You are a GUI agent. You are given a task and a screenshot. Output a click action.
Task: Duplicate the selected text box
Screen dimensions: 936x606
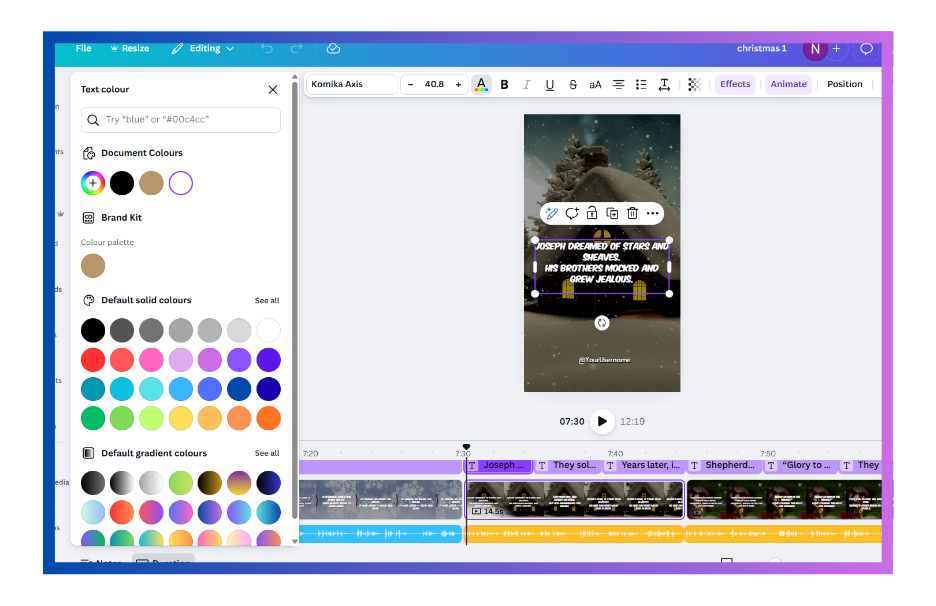612,213
